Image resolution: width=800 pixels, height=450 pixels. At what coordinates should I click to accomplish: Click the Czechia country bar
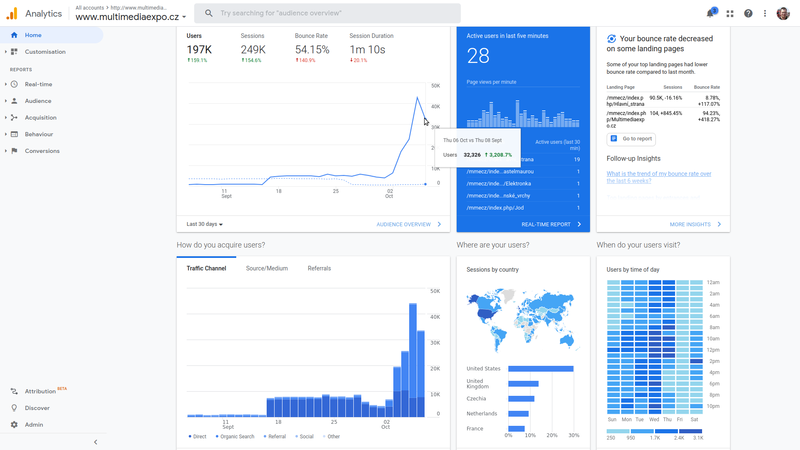pos(521,399)
